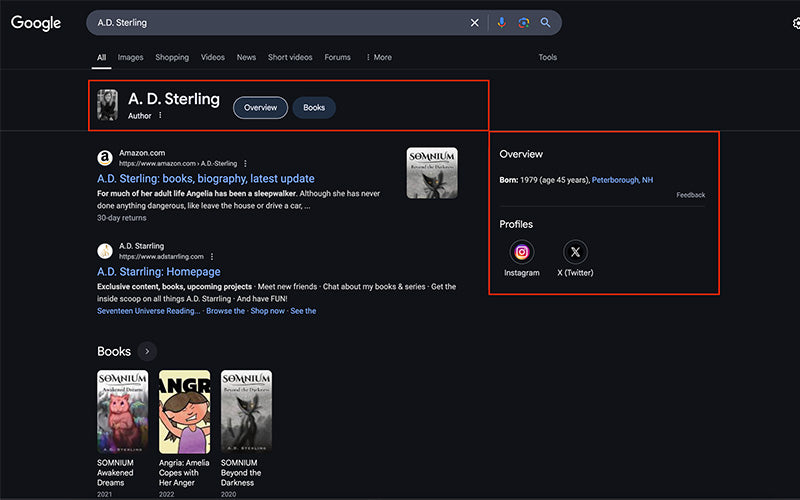Click the Peterborough, NH link
This screenshot has width=800, height=500.
pos(622,180)
